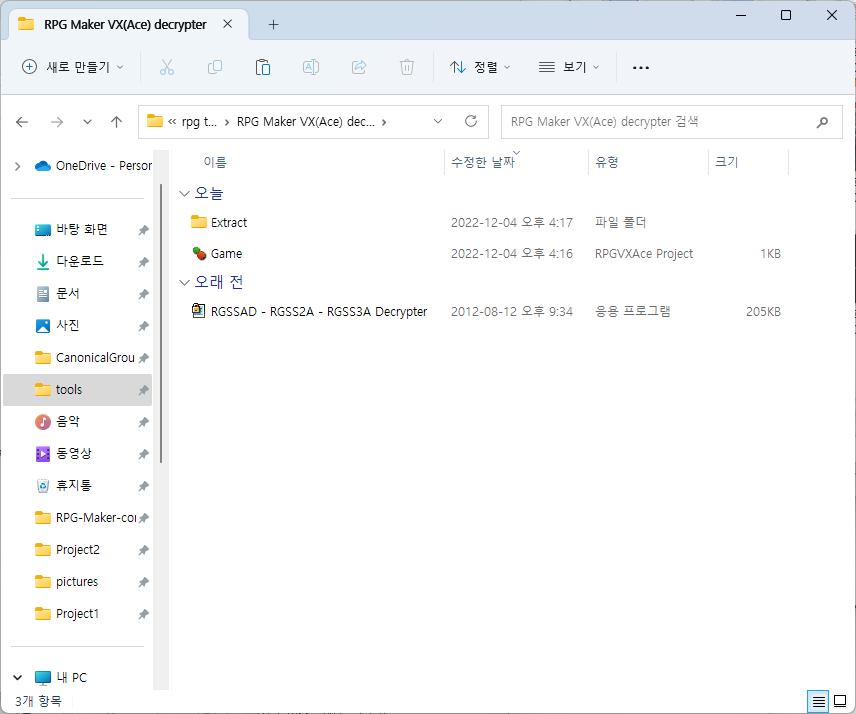Click RPGVXAce Project type cell
The image size is (856, 714).
coord(644,254)
